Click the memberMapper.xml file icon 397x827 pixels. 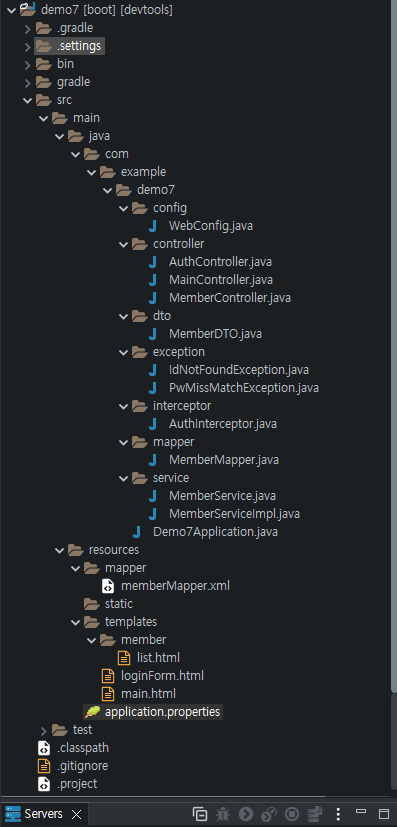click(x=108, y=586)
